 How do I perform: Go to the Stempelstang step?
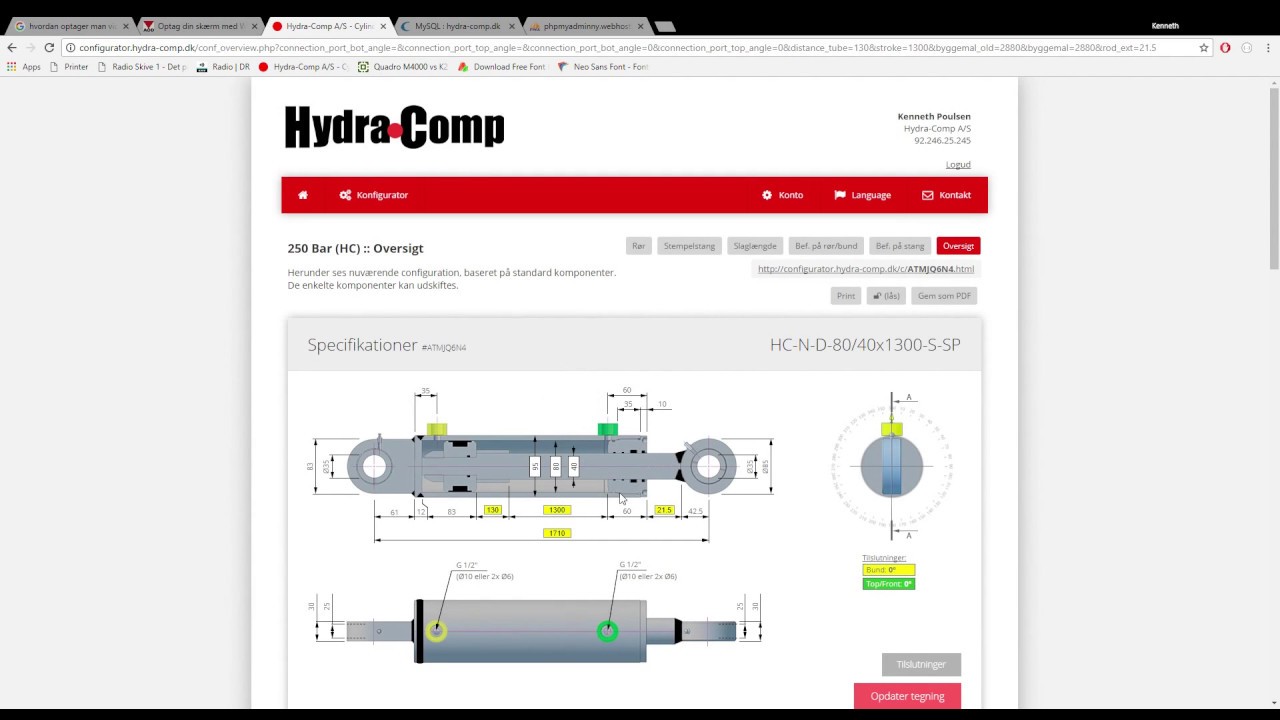tap(689, 246)
